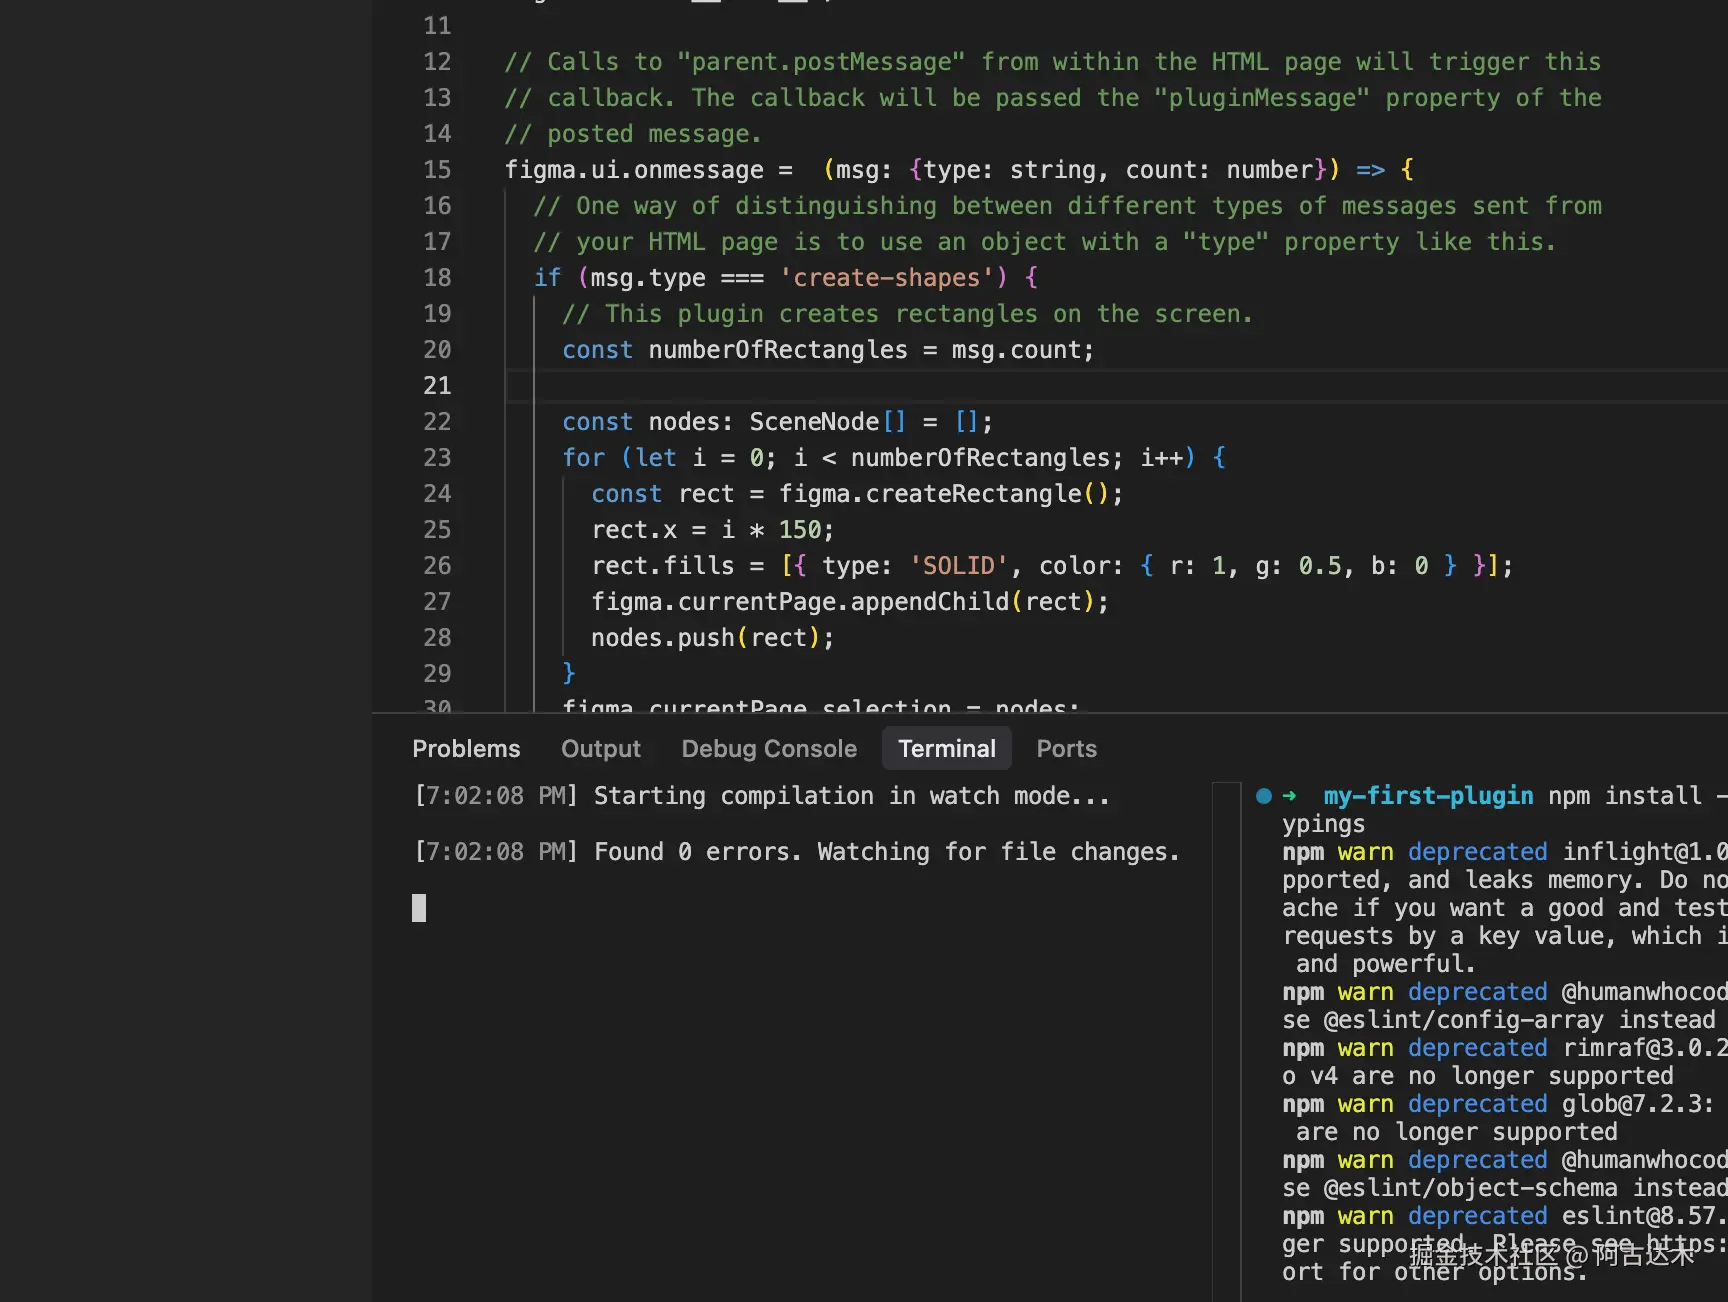Click the "// posted message." comment

click(x=633, y=134)
